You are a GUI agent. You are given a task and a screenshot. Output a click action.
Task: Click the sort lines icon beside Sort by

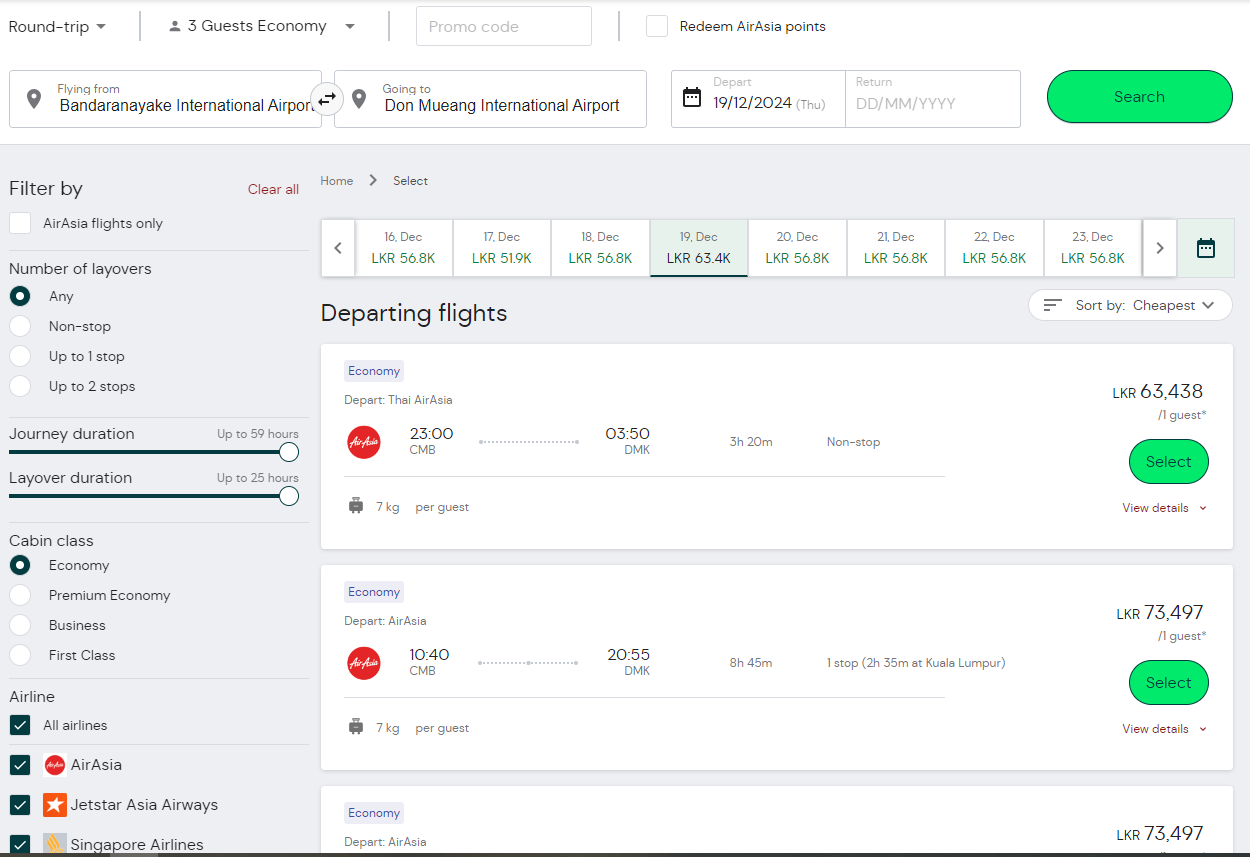(1052, 305)
